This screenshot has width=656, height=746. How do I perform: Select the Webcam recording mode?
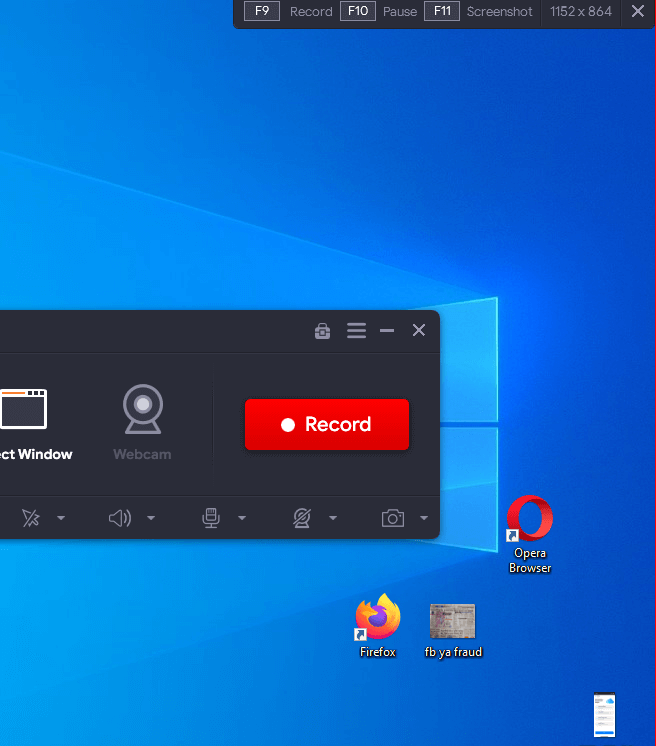(142, 421)
